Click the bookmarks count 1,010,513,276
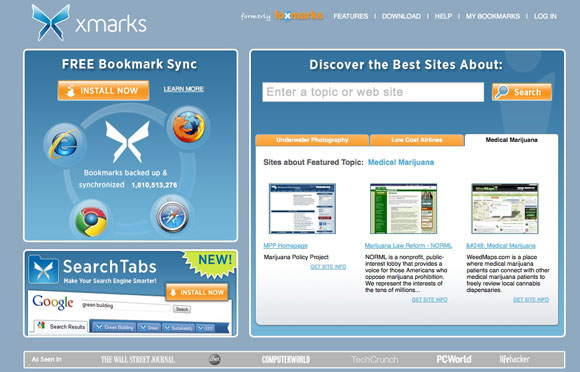 click(x=154, y=185)
